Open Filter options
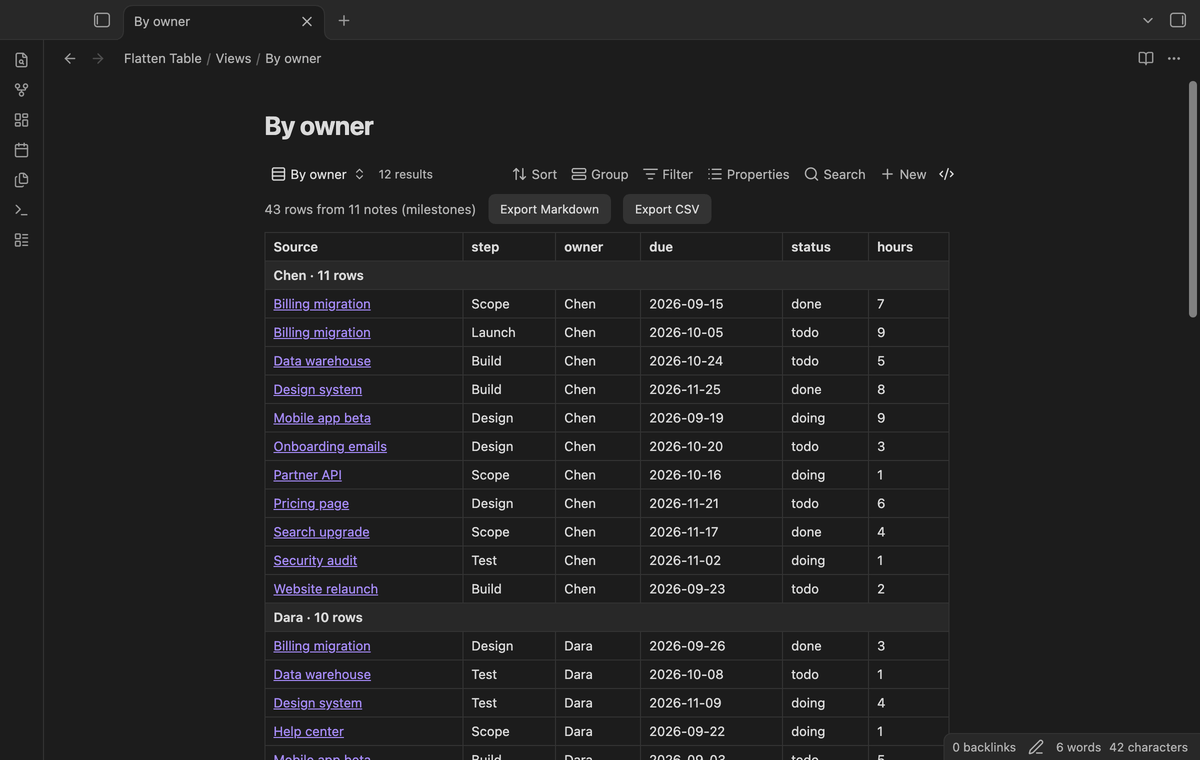The height and width of the screenshot is (760, 1200). 668,174
